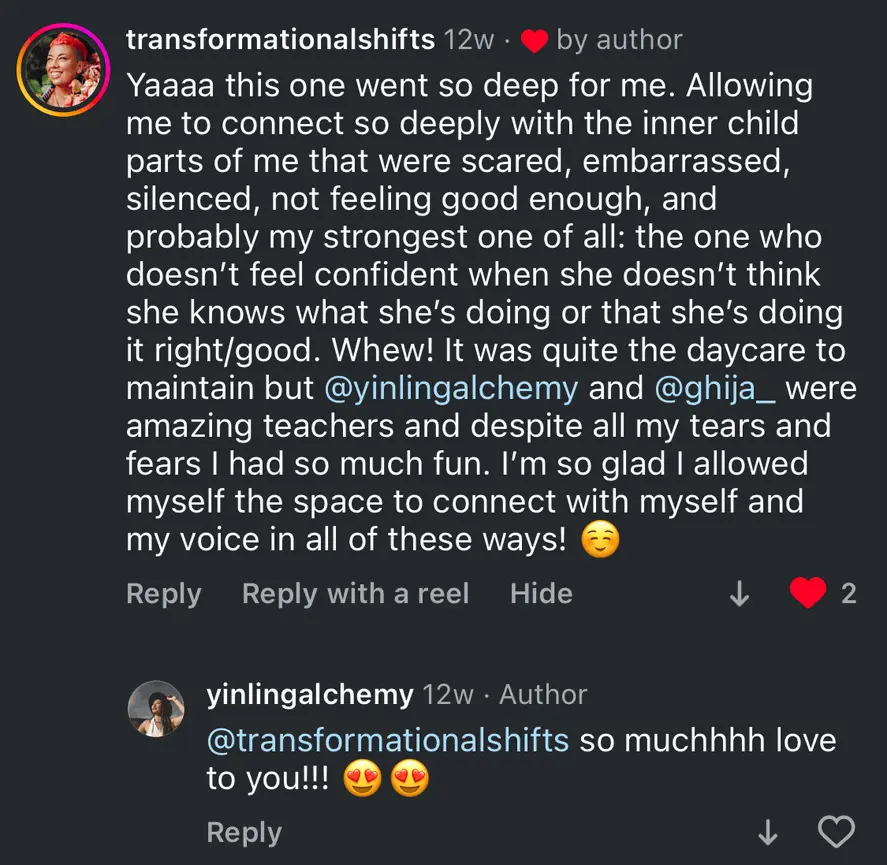887x865 pixels.
Task: Tap the transformationalshifts username
Action: click(281, 40)
